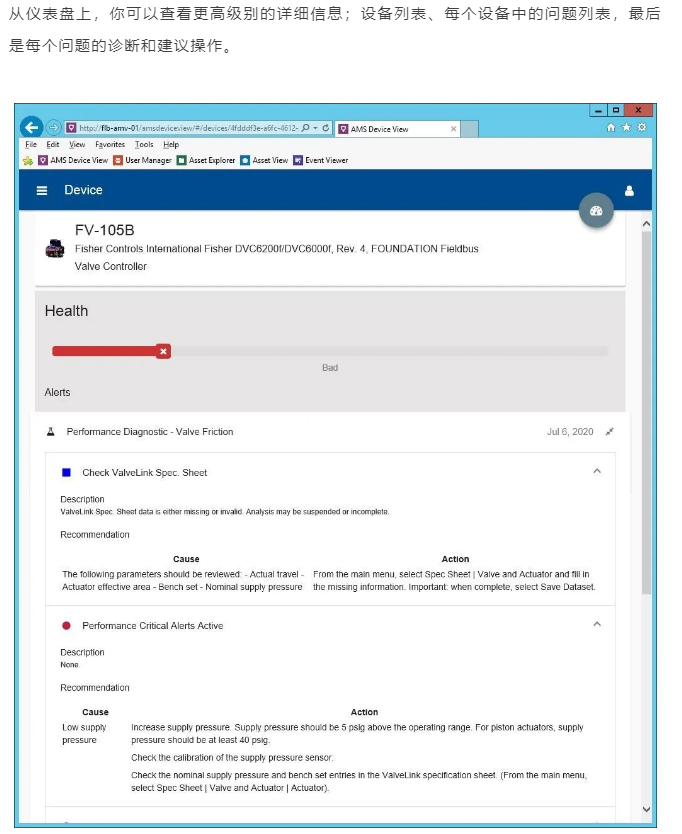Click the FV-105B valve device image
The width and height of the screenshot is (682, 834).
click(55, 248)
